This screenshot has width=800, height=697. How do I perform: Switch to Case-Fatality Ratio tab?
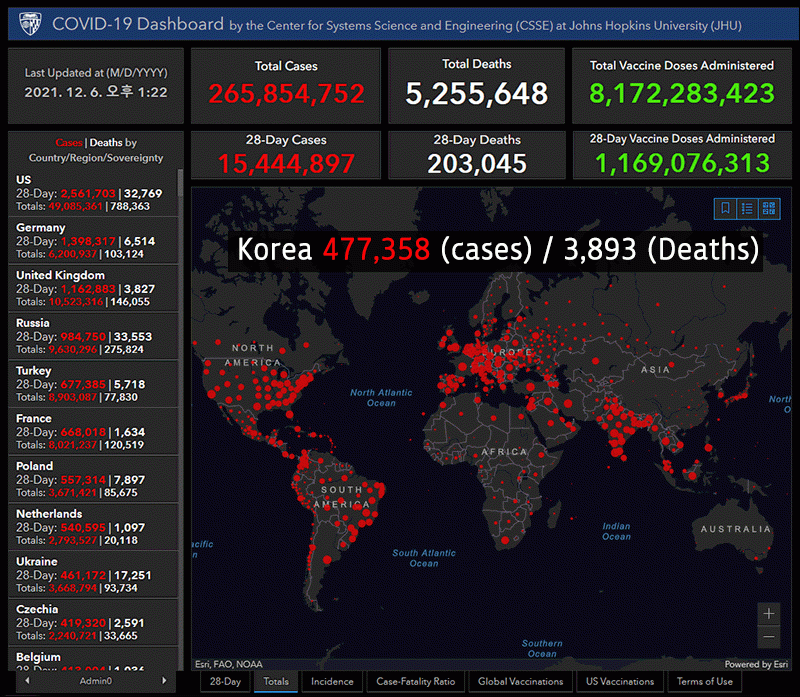pyautogui.click(x=415, y=682)
